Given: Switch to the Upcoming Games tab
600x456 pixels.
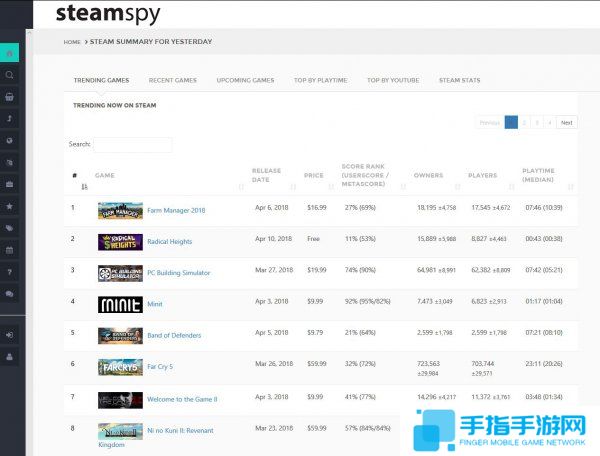Looking at the screenshot, I should coord(245,80).
